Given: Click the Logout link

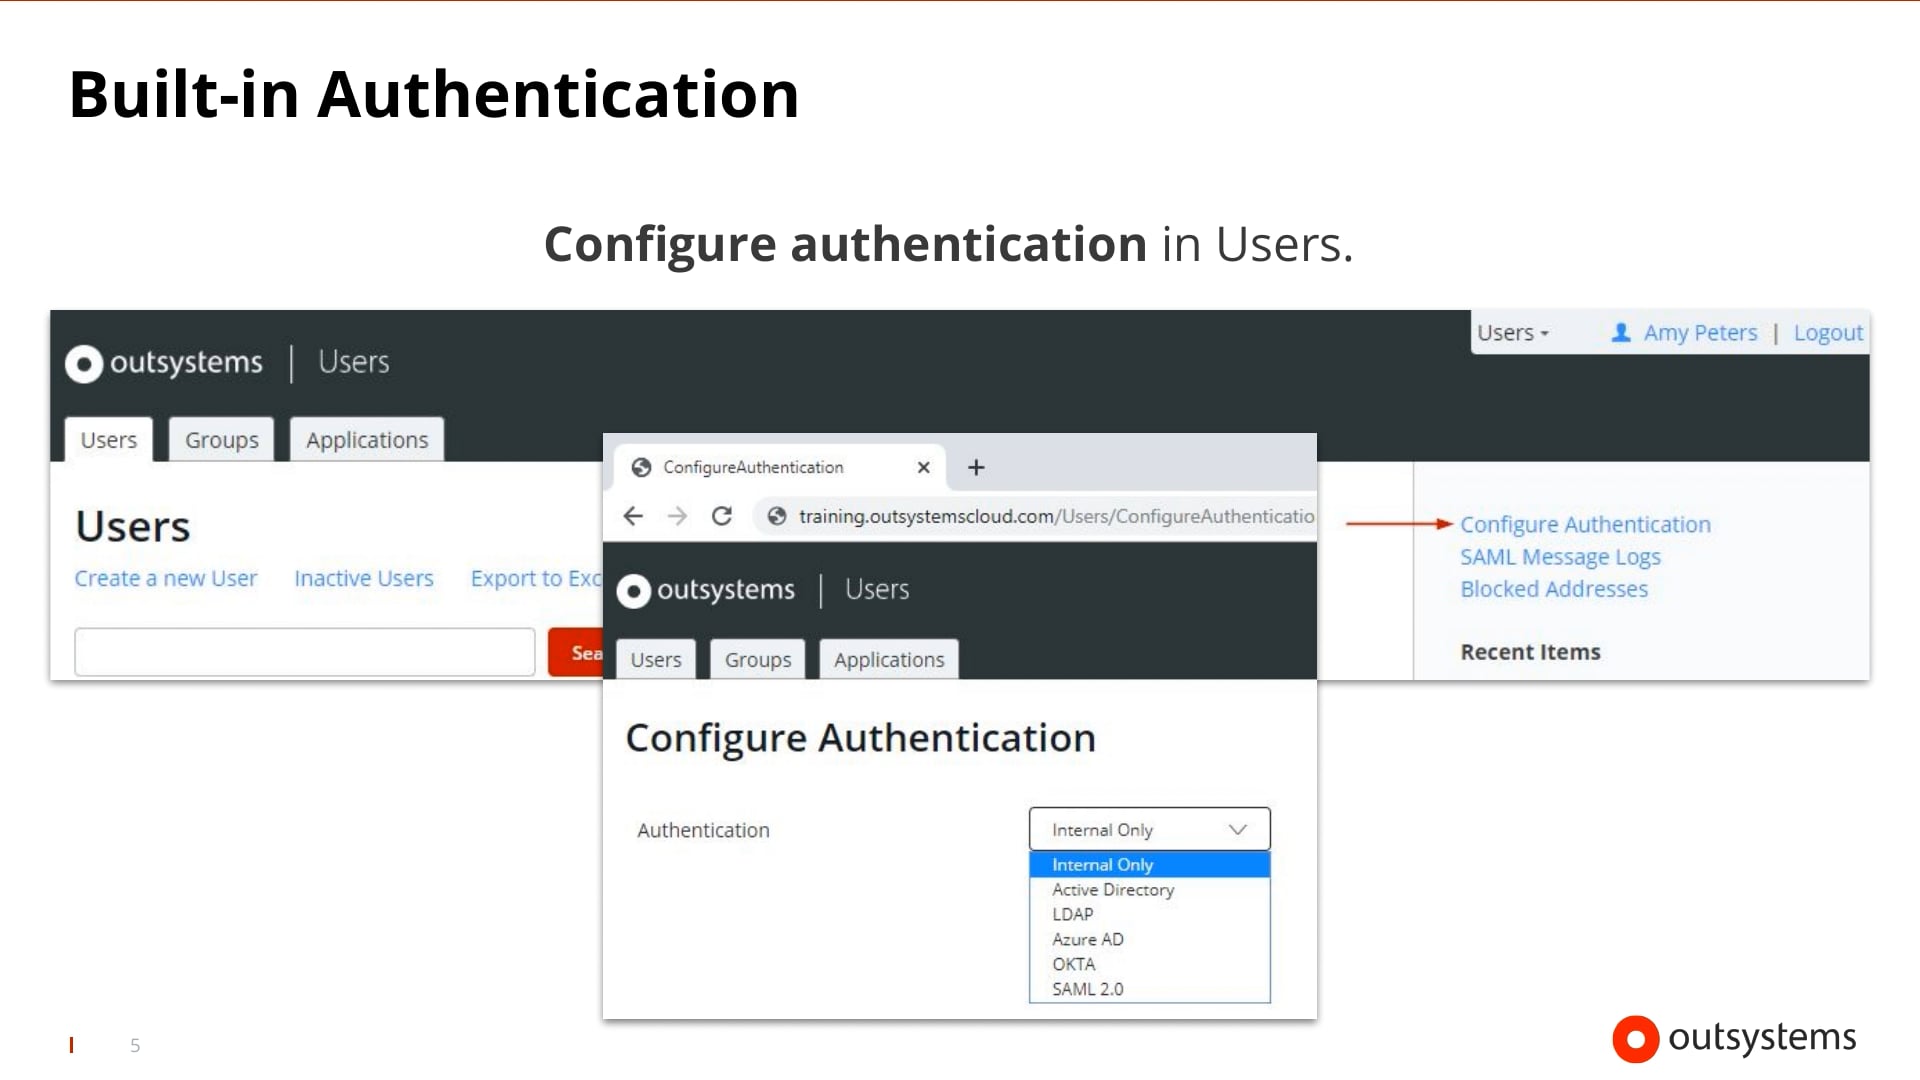Looking at the screenshot, I should tap(1827, 333).
